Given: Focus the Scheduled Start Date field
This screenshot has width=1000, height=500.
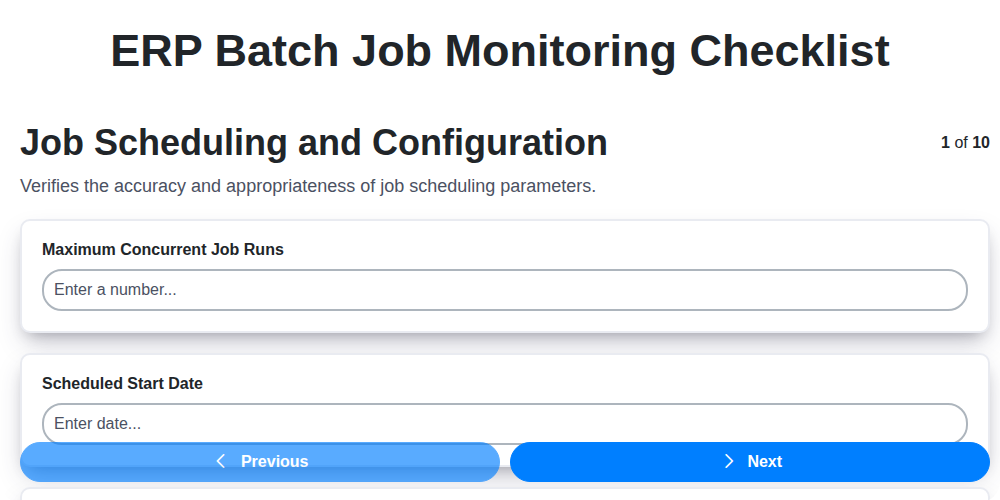Looking at the screenshot, I should (505, 423).
